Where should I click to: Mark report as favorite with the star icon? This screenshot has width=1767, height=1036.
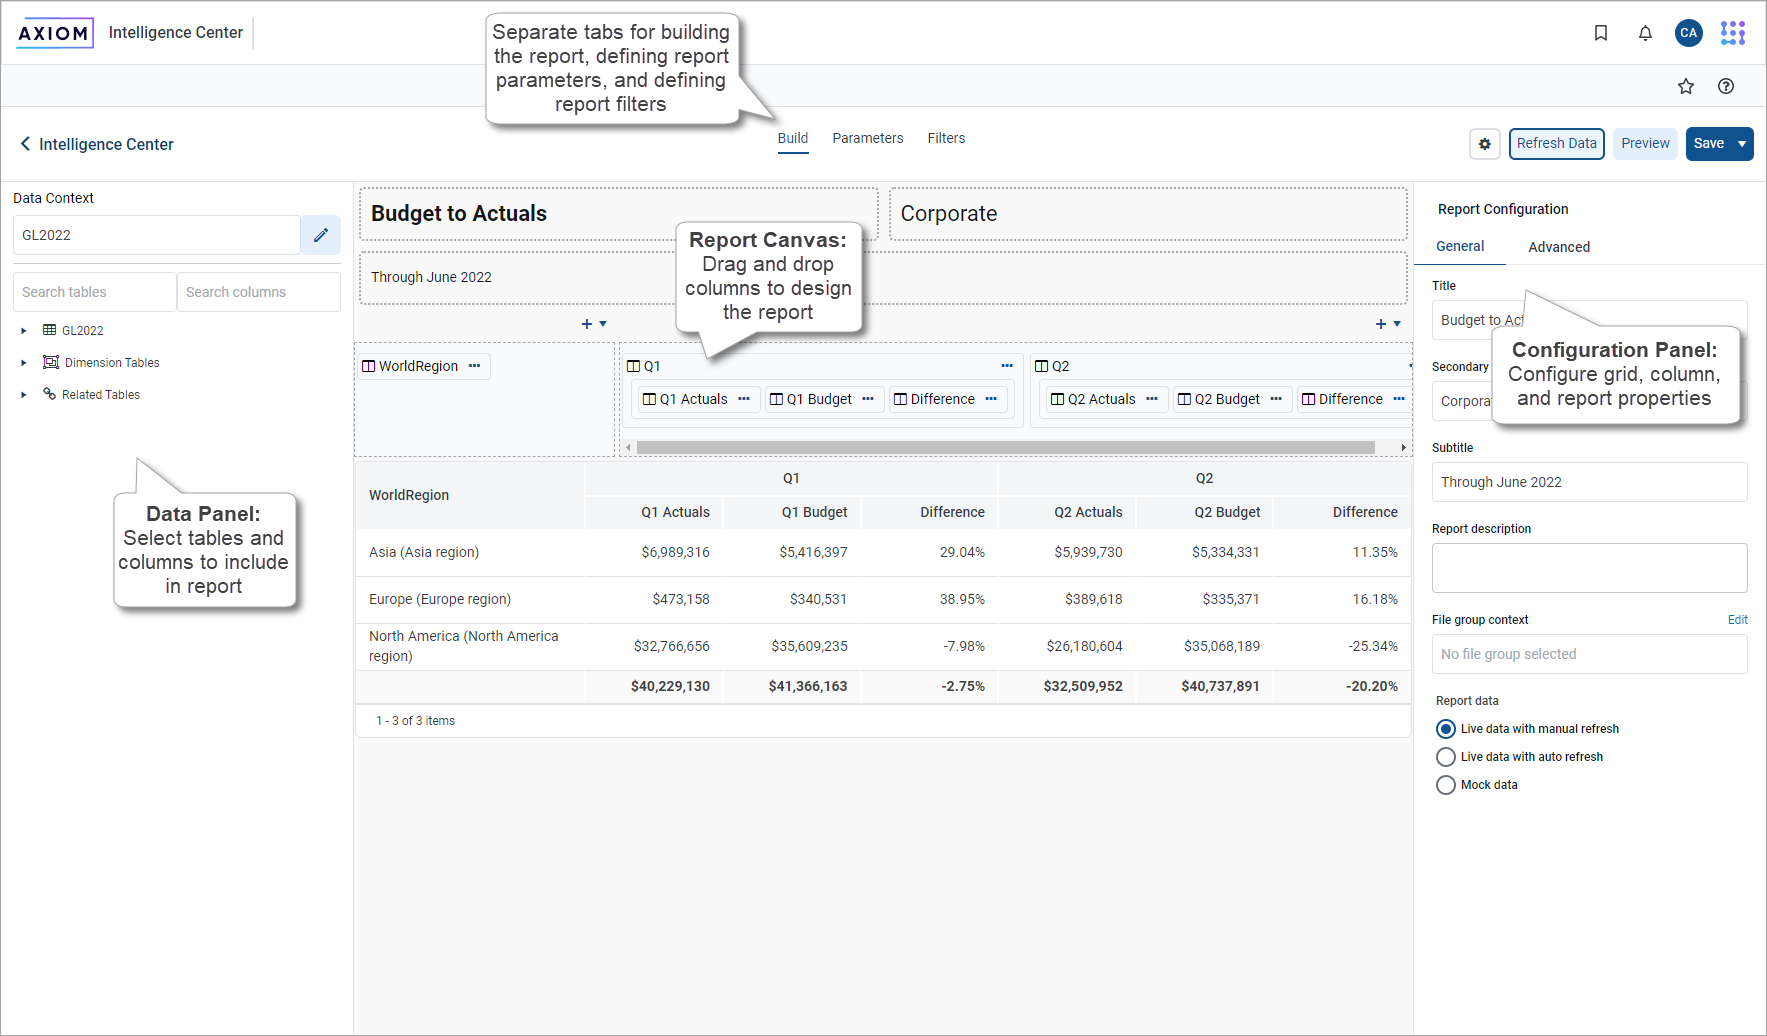click(x=1686, y=86)
